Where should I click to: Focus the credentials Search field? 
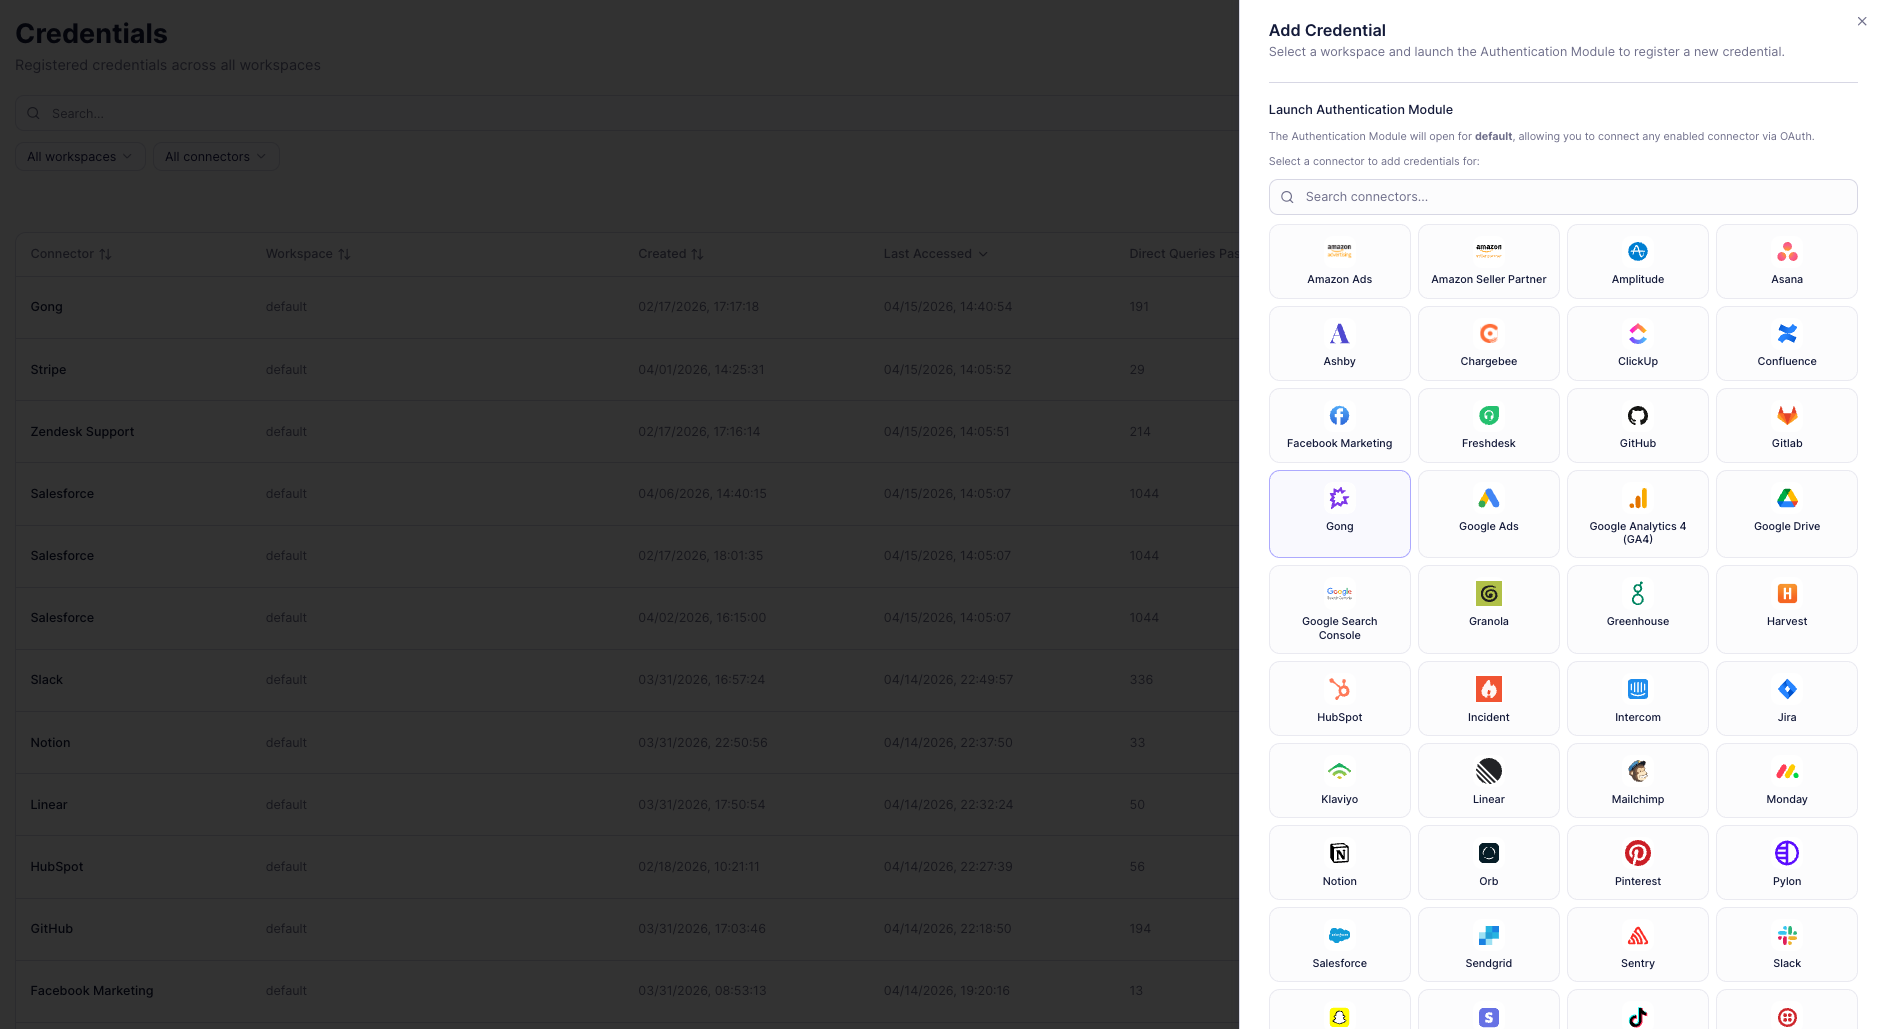pos(627,113)
